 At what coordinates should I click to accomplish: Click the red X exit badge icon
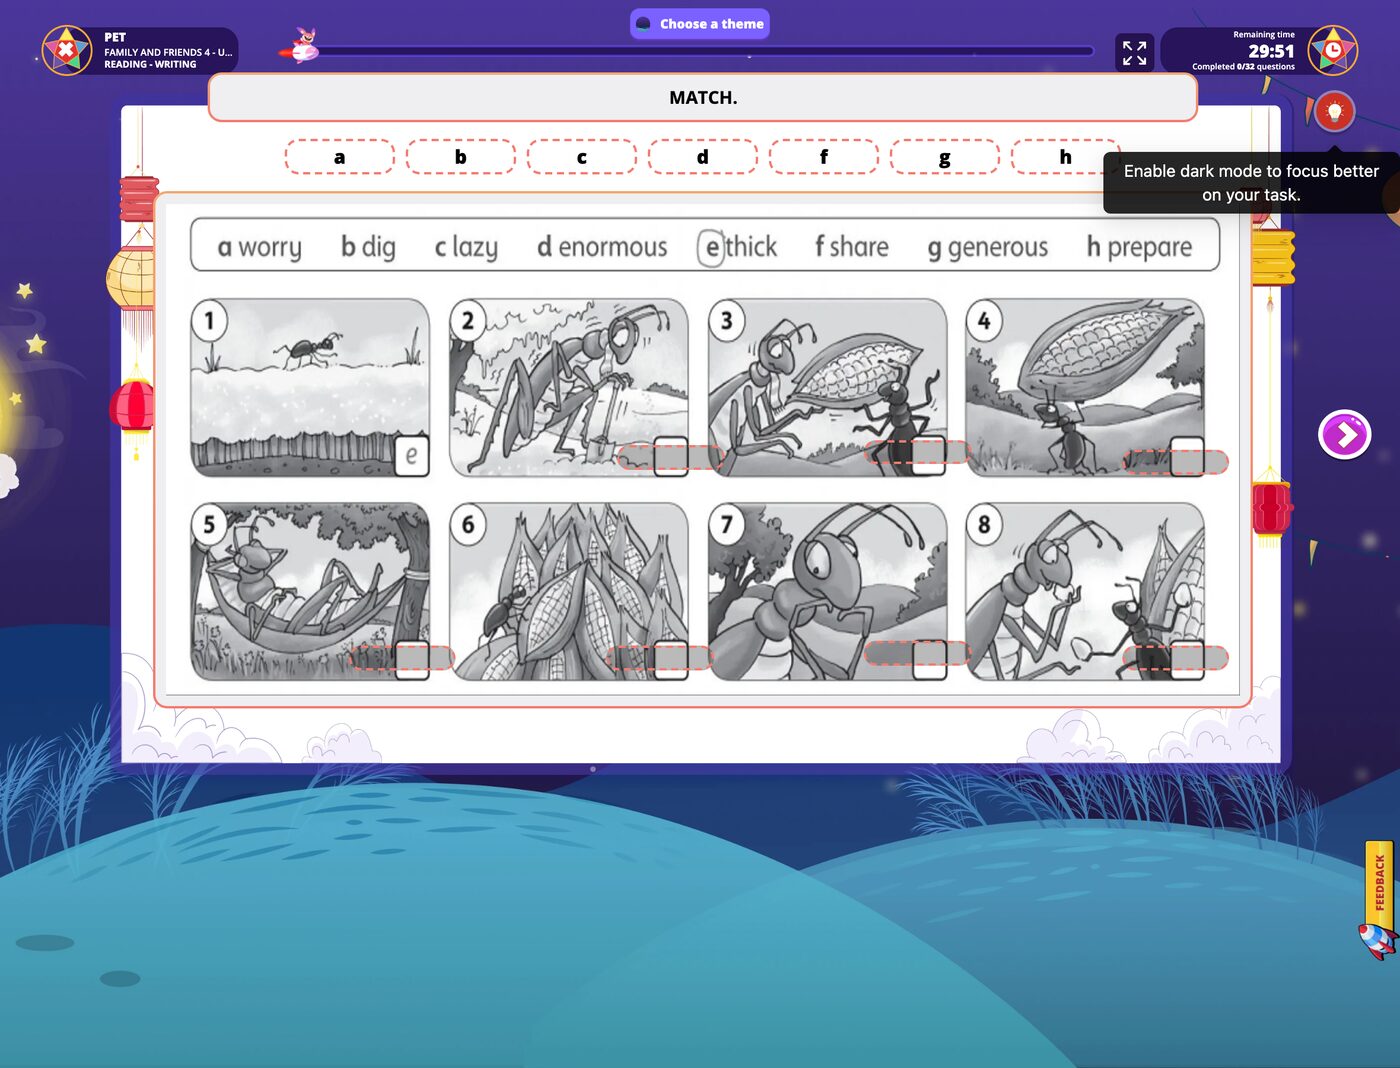tap(66, 50)
